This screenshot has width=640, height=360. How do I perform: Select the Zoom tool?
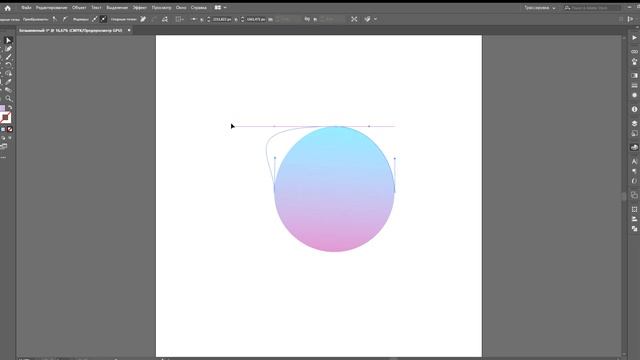pyautogui.click(x=8, y=98)
